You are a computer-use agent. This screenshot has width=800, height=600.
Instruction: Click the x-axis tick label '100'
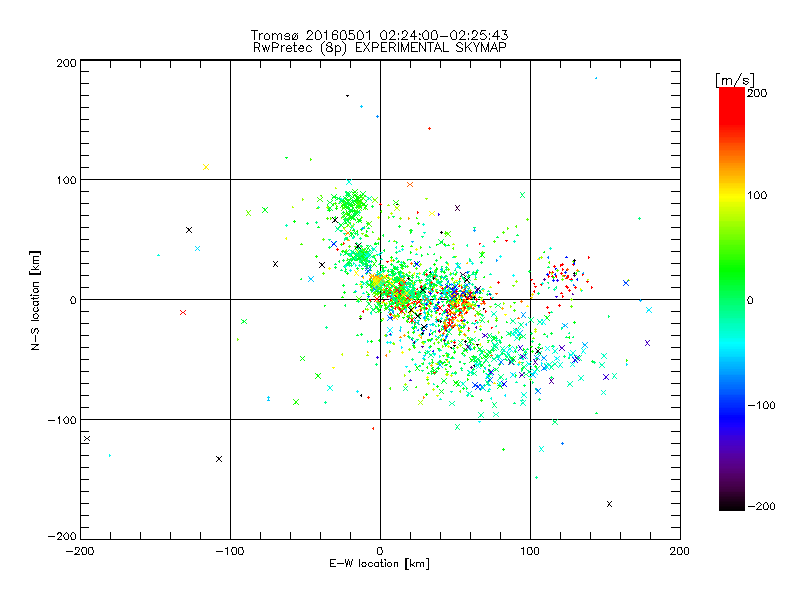coord(530,551)
